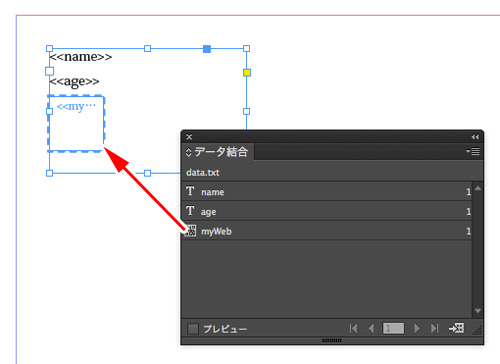Enable the プレビュー checkbox
This screenshot has width=500, height=364.
[x=193, y=329]
